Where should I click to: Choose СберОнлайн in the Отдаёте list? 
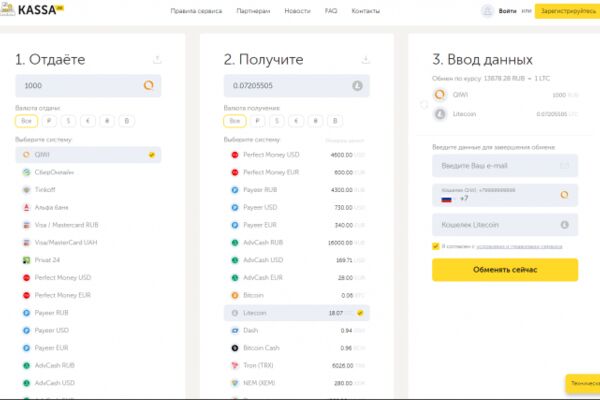click(x=88, y=172)
